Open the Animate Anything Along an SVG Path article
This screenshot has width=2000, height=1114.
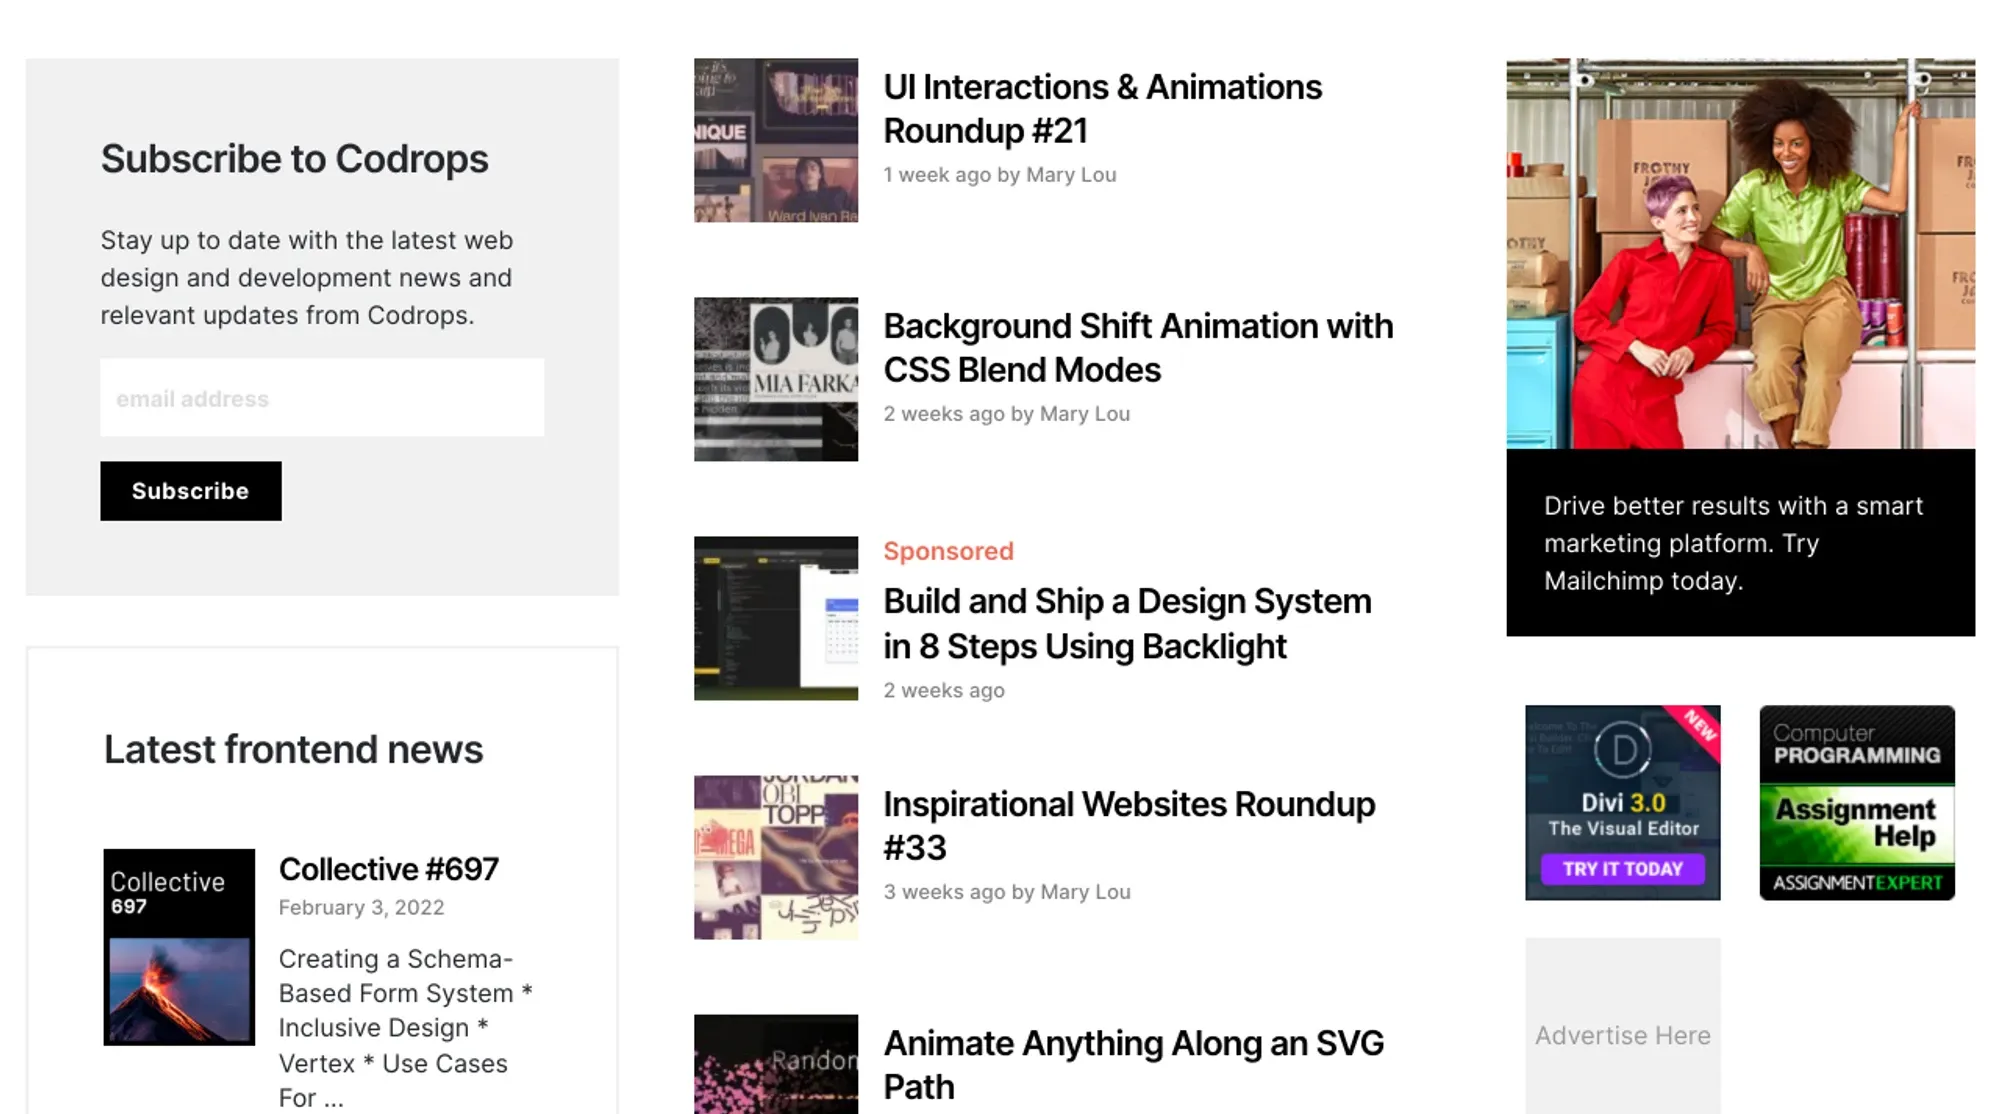coord(1134,1064)
